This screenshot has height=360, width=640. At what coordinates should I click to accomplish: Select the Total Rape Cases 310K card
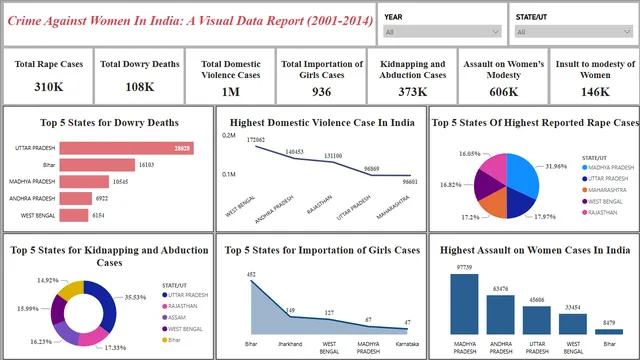(x=49, y=76)
